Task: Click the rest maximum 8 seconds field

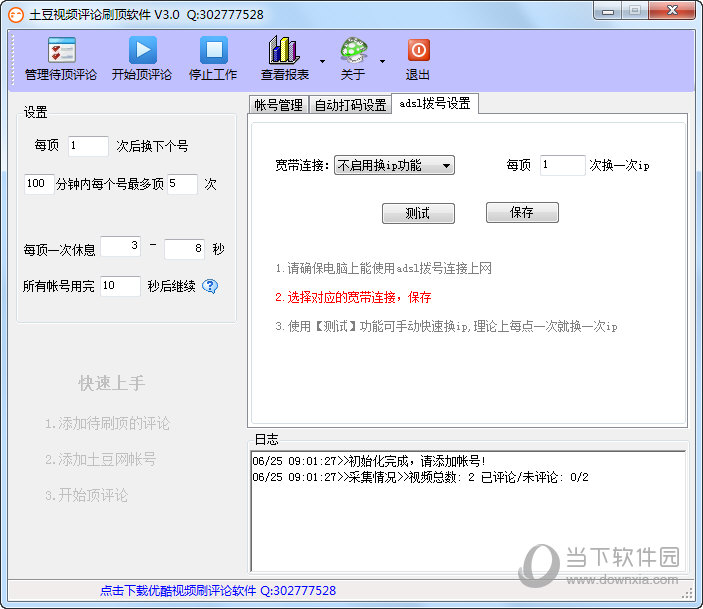Action: coord(184,249)
